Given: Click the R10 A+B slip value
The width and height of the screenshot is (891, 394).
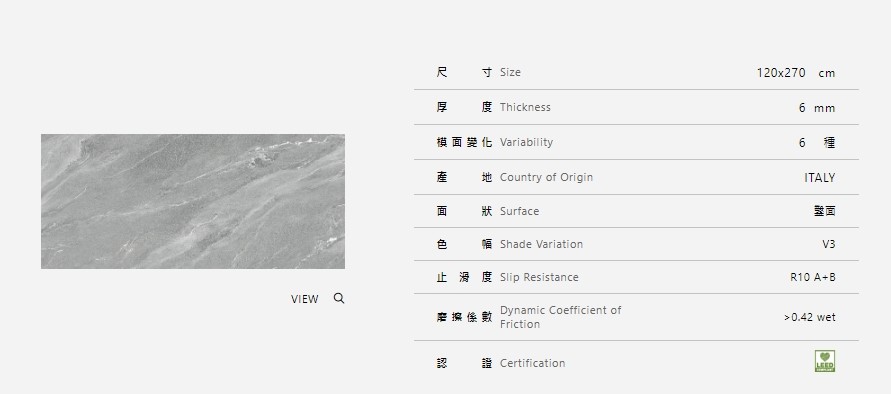Looking at the screenshot, I should coord(813,277).
